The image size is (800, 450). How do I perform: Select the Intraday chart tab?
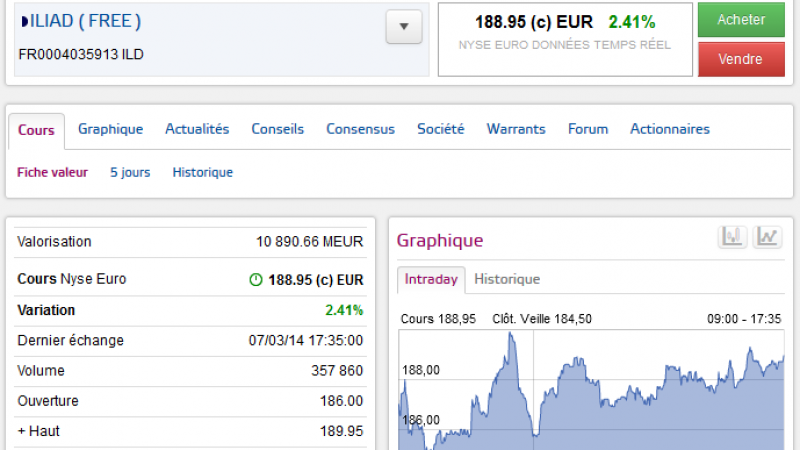pos(431,279)
